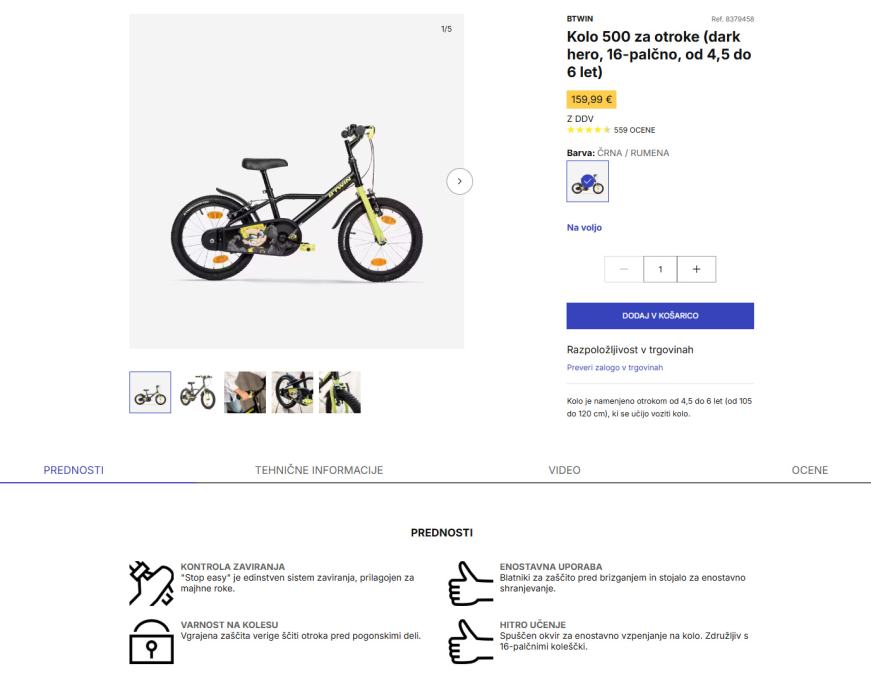The image size is (871, 690).
Task: Click thumbs-up icon beside Hitro učenje
Action: (470, 641)
